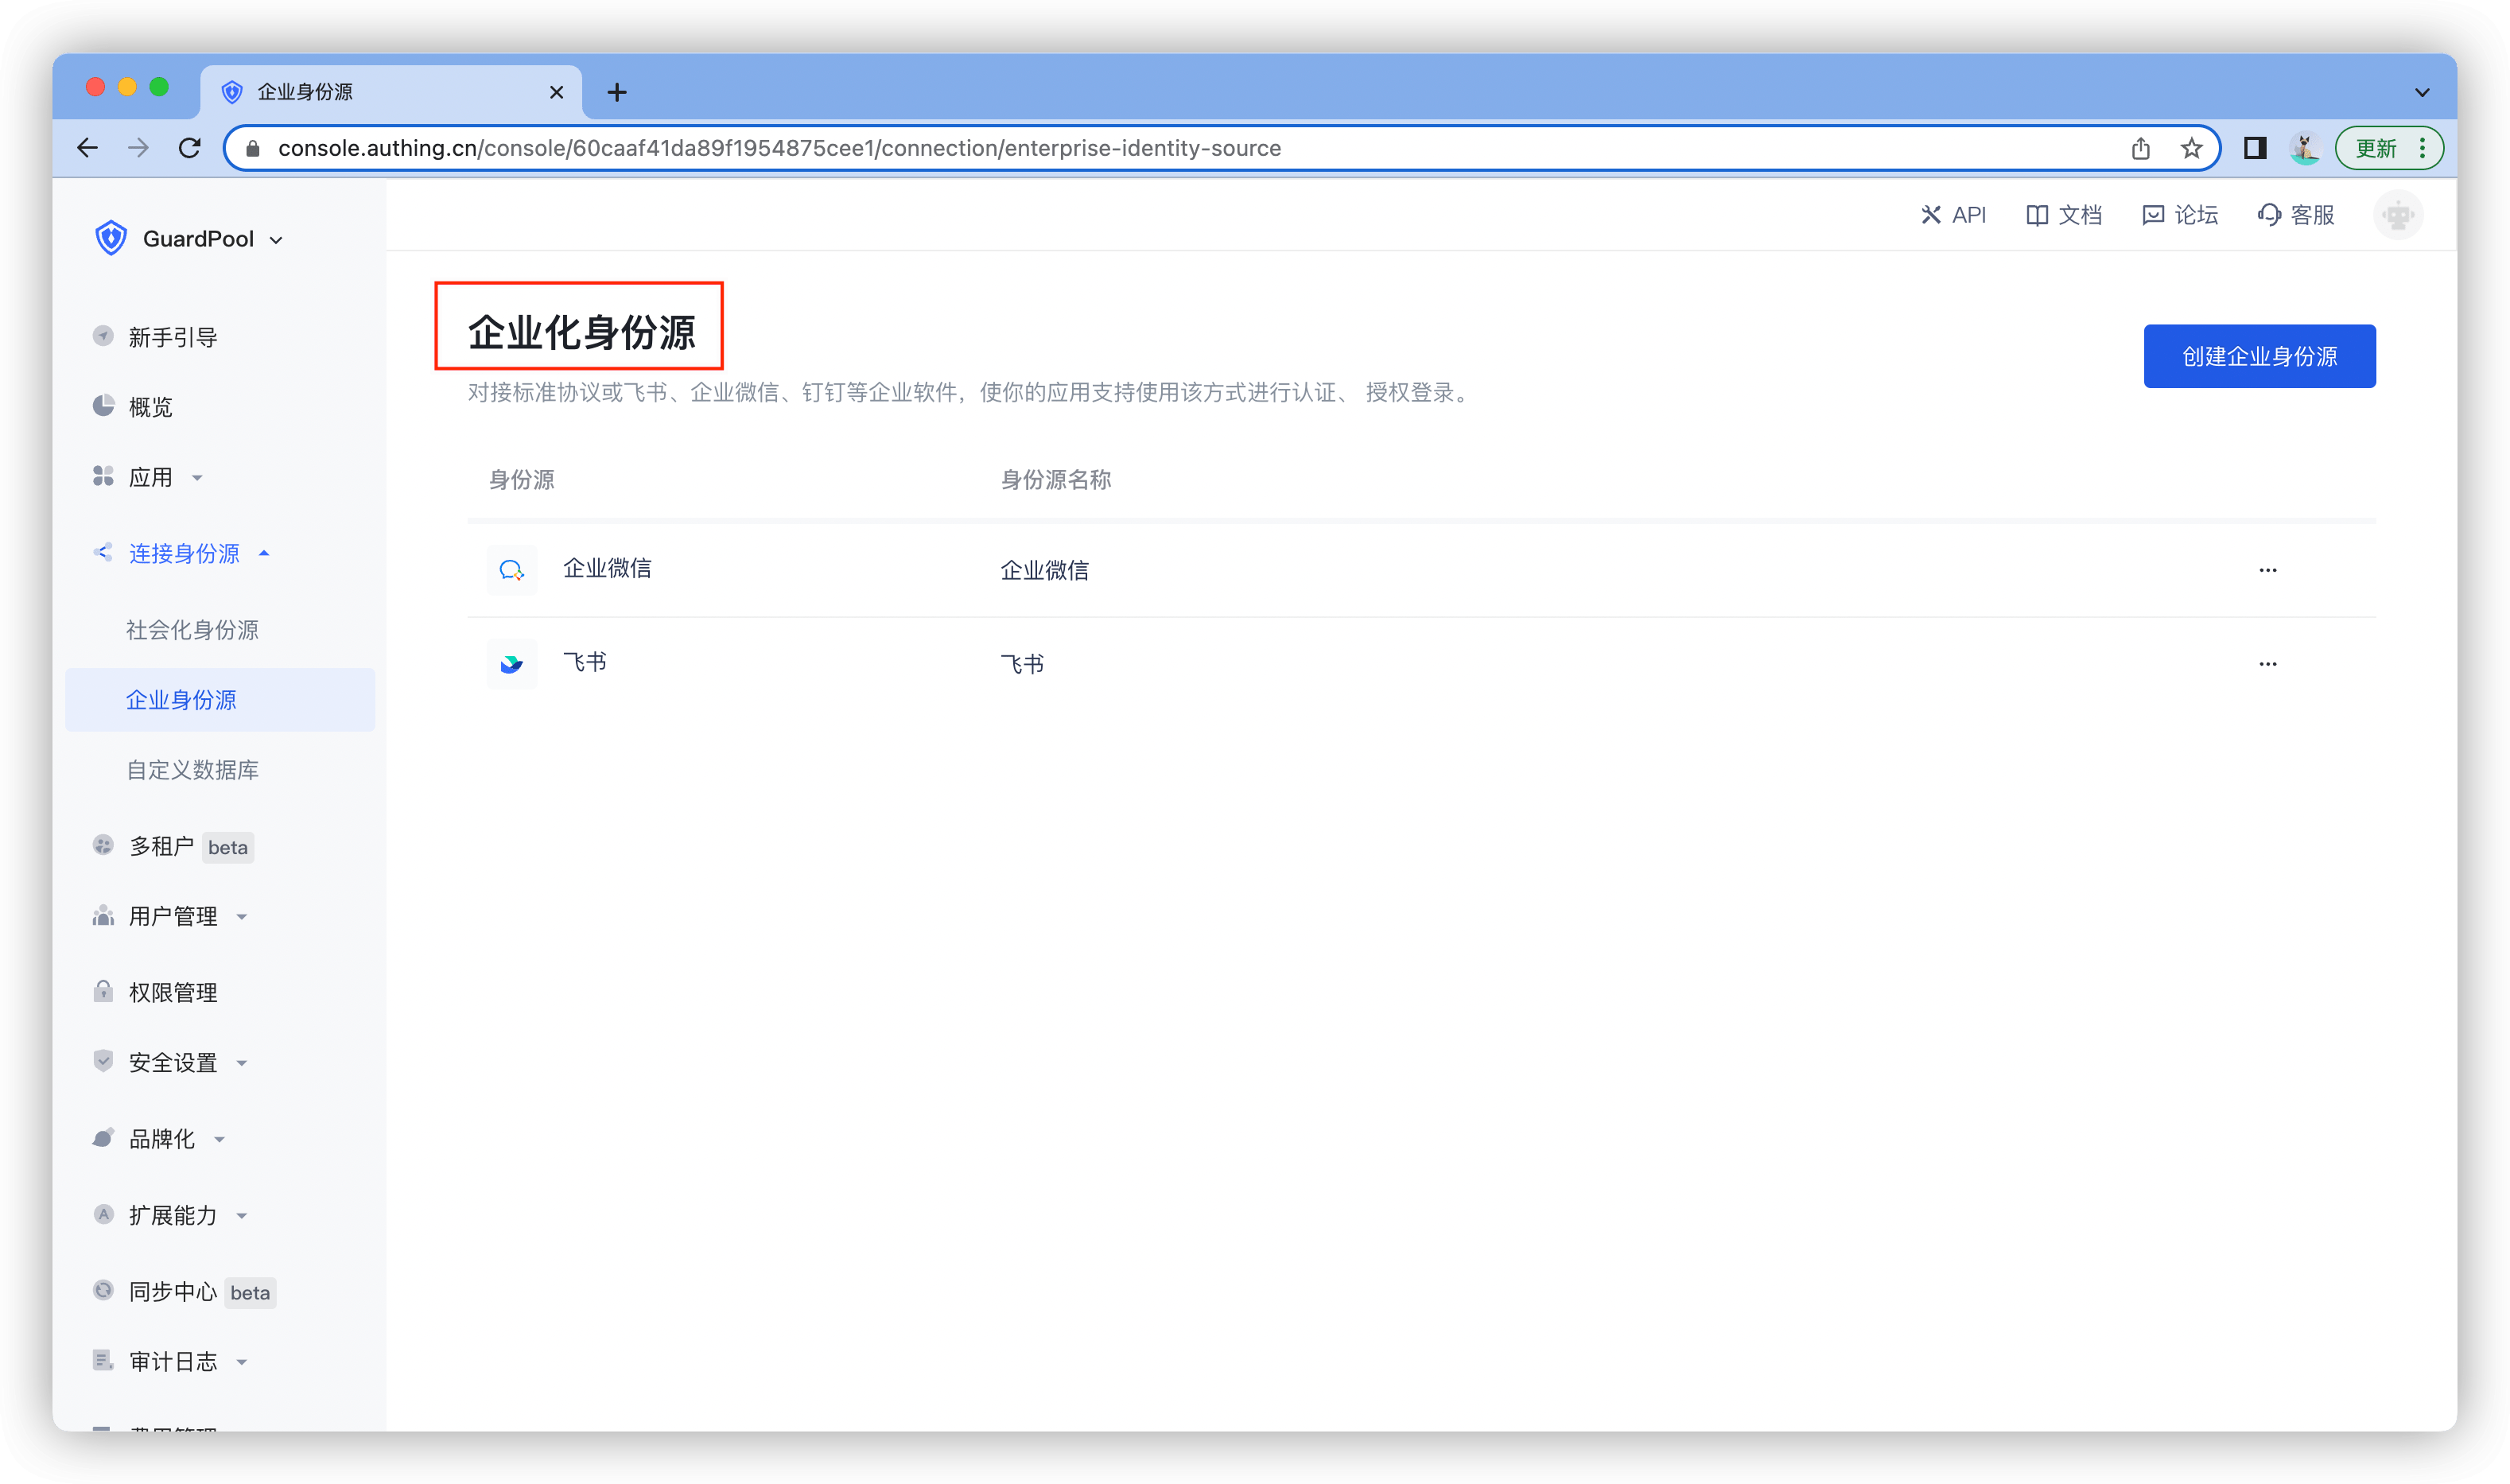Expand the 应用 sidebar menu
This screenshot has height=1484, width=2510.
(x=150, y=477)
